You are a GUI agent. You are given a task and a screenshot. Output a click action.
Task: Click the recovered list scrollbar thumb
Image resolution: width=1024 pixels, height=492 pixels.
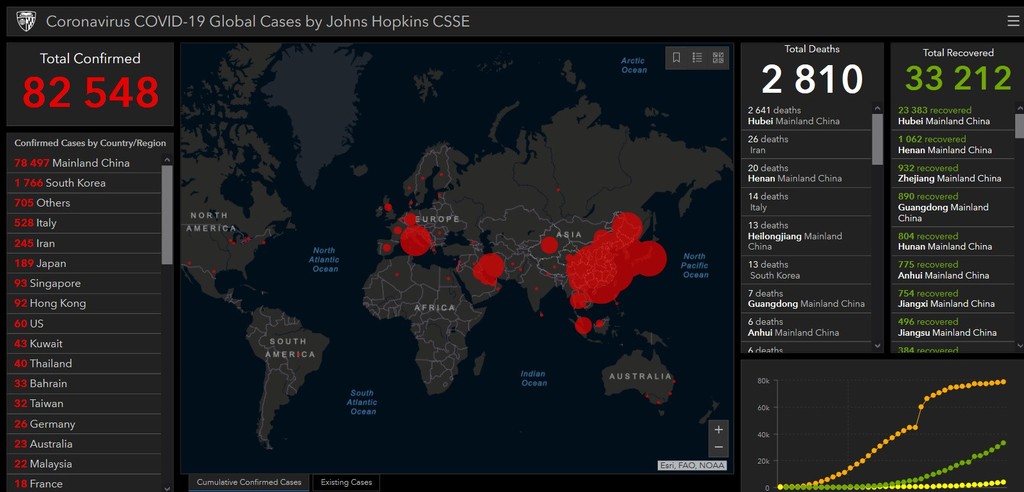tap(1019, 125)
